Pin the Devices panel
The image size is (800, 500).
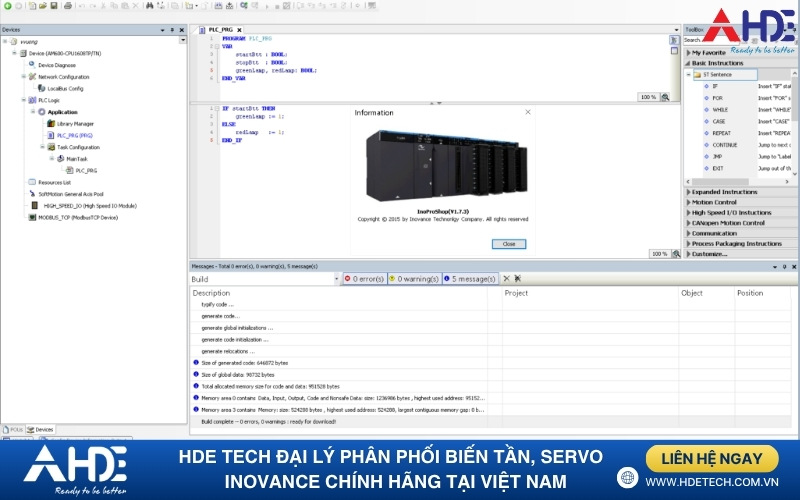click(172, 30)
